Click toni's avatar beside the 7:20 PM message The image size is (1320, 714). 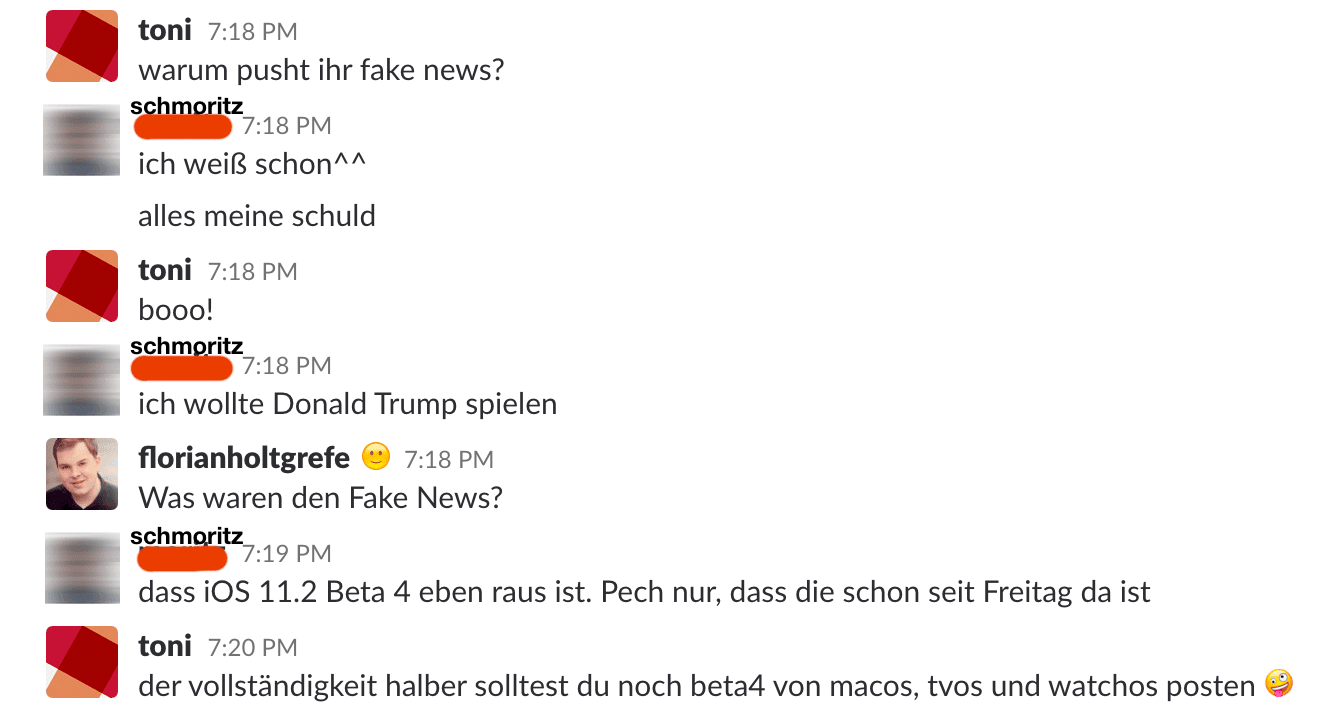(82, 662)
